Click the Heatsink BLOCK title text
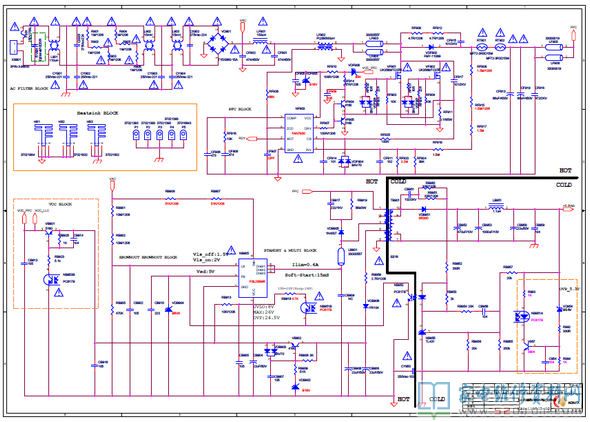 (97, 113)
